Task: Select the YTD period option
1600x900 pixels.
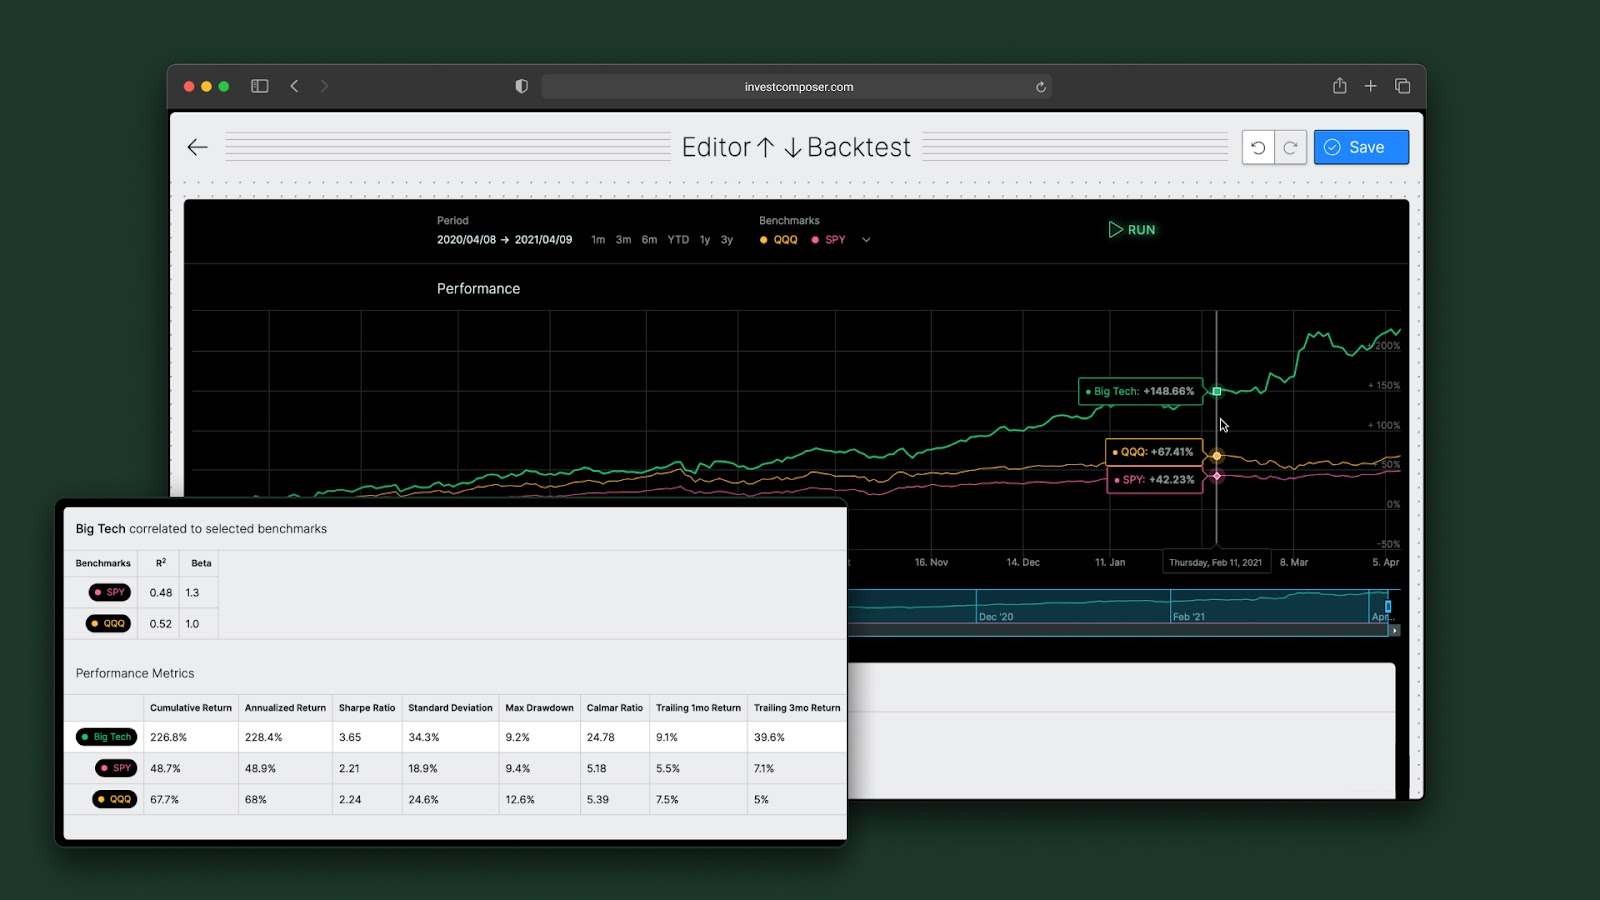Action: coord(678,240)
